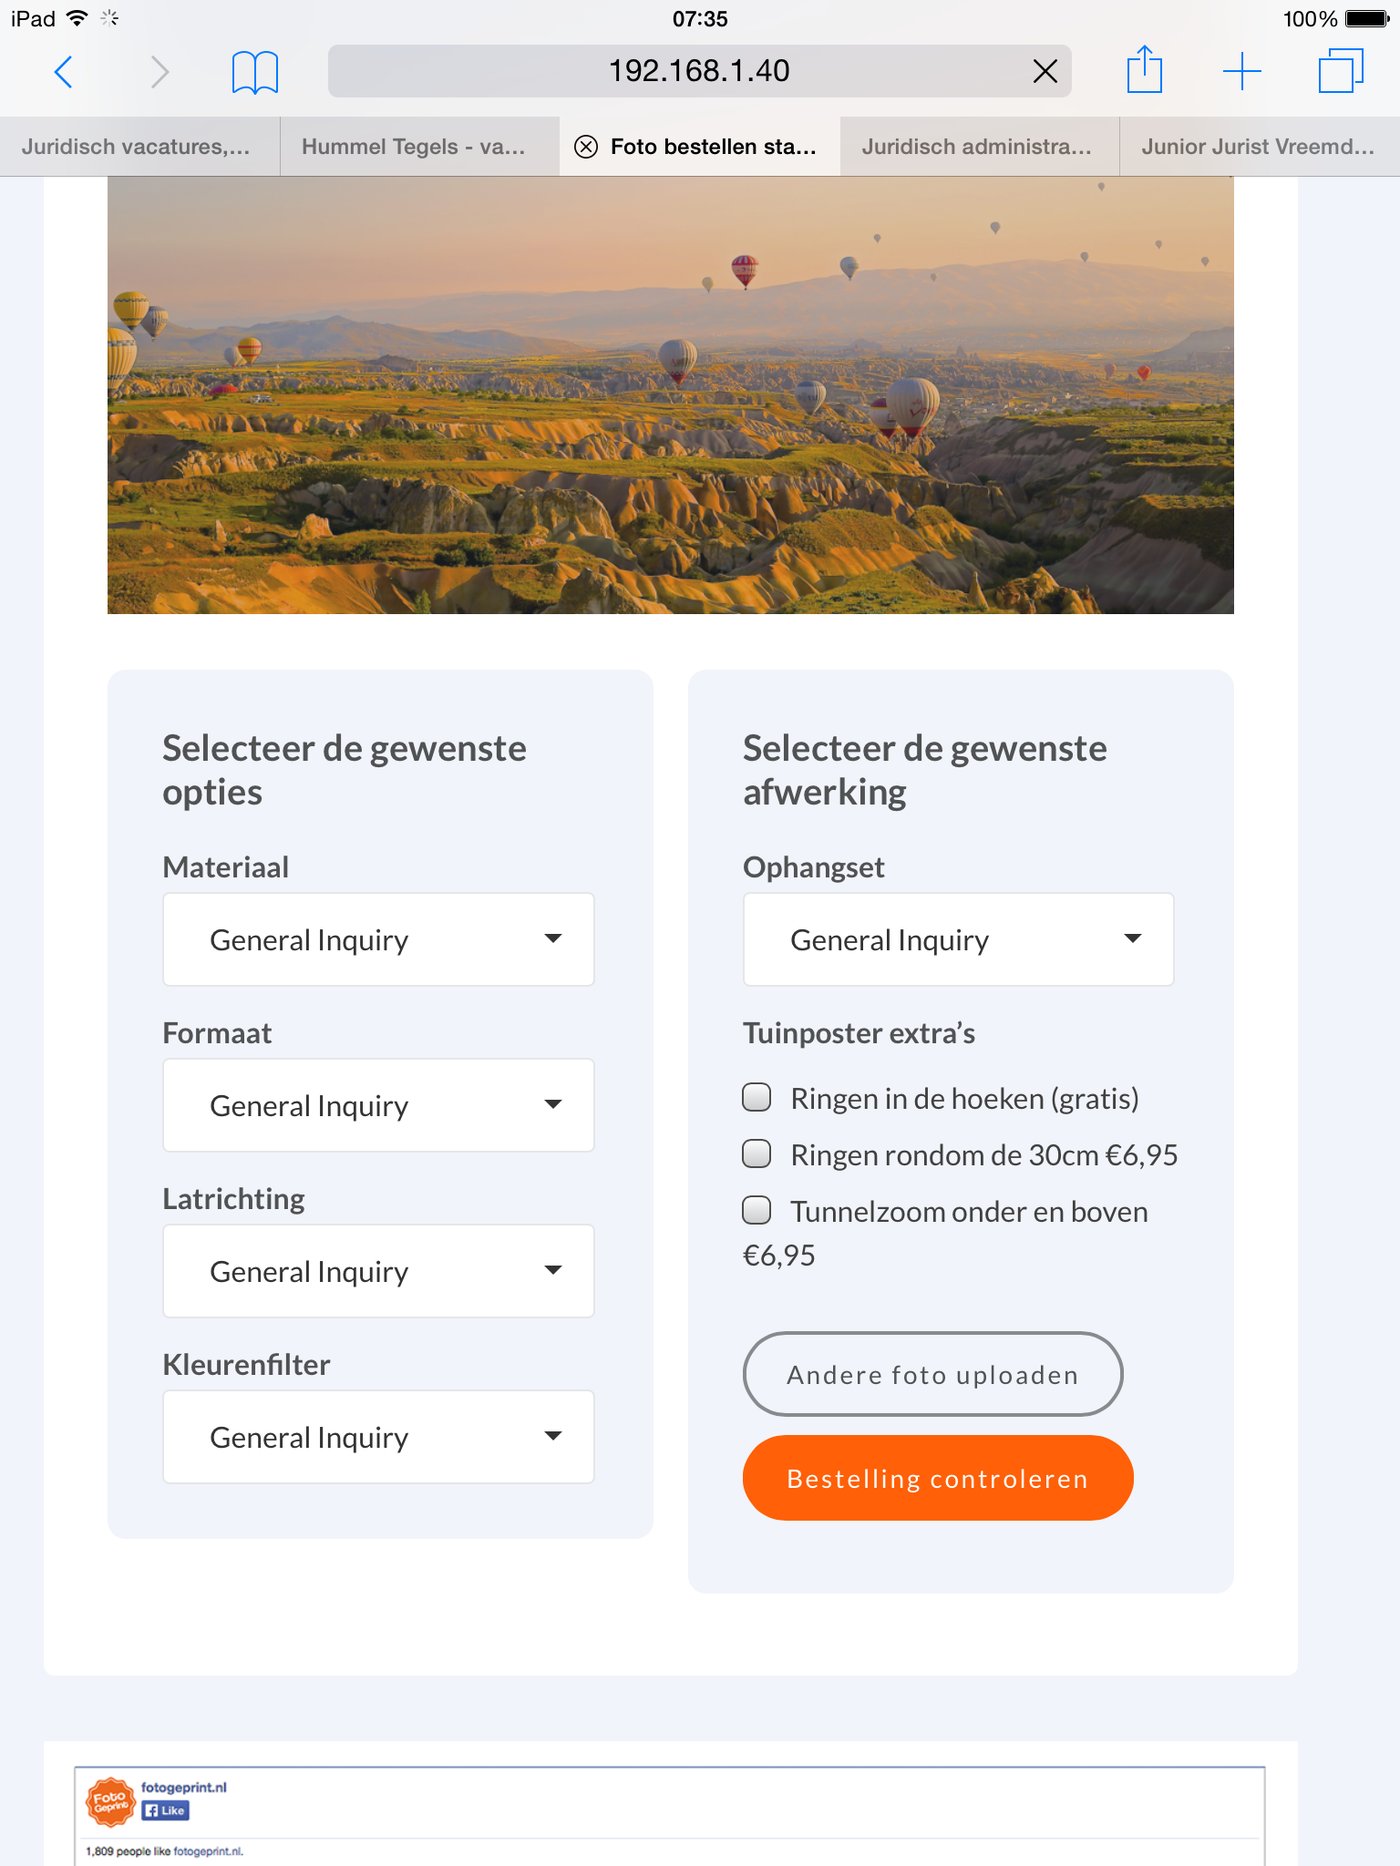
Task: Clear the address bar with the X
Action: point(1044,71)
